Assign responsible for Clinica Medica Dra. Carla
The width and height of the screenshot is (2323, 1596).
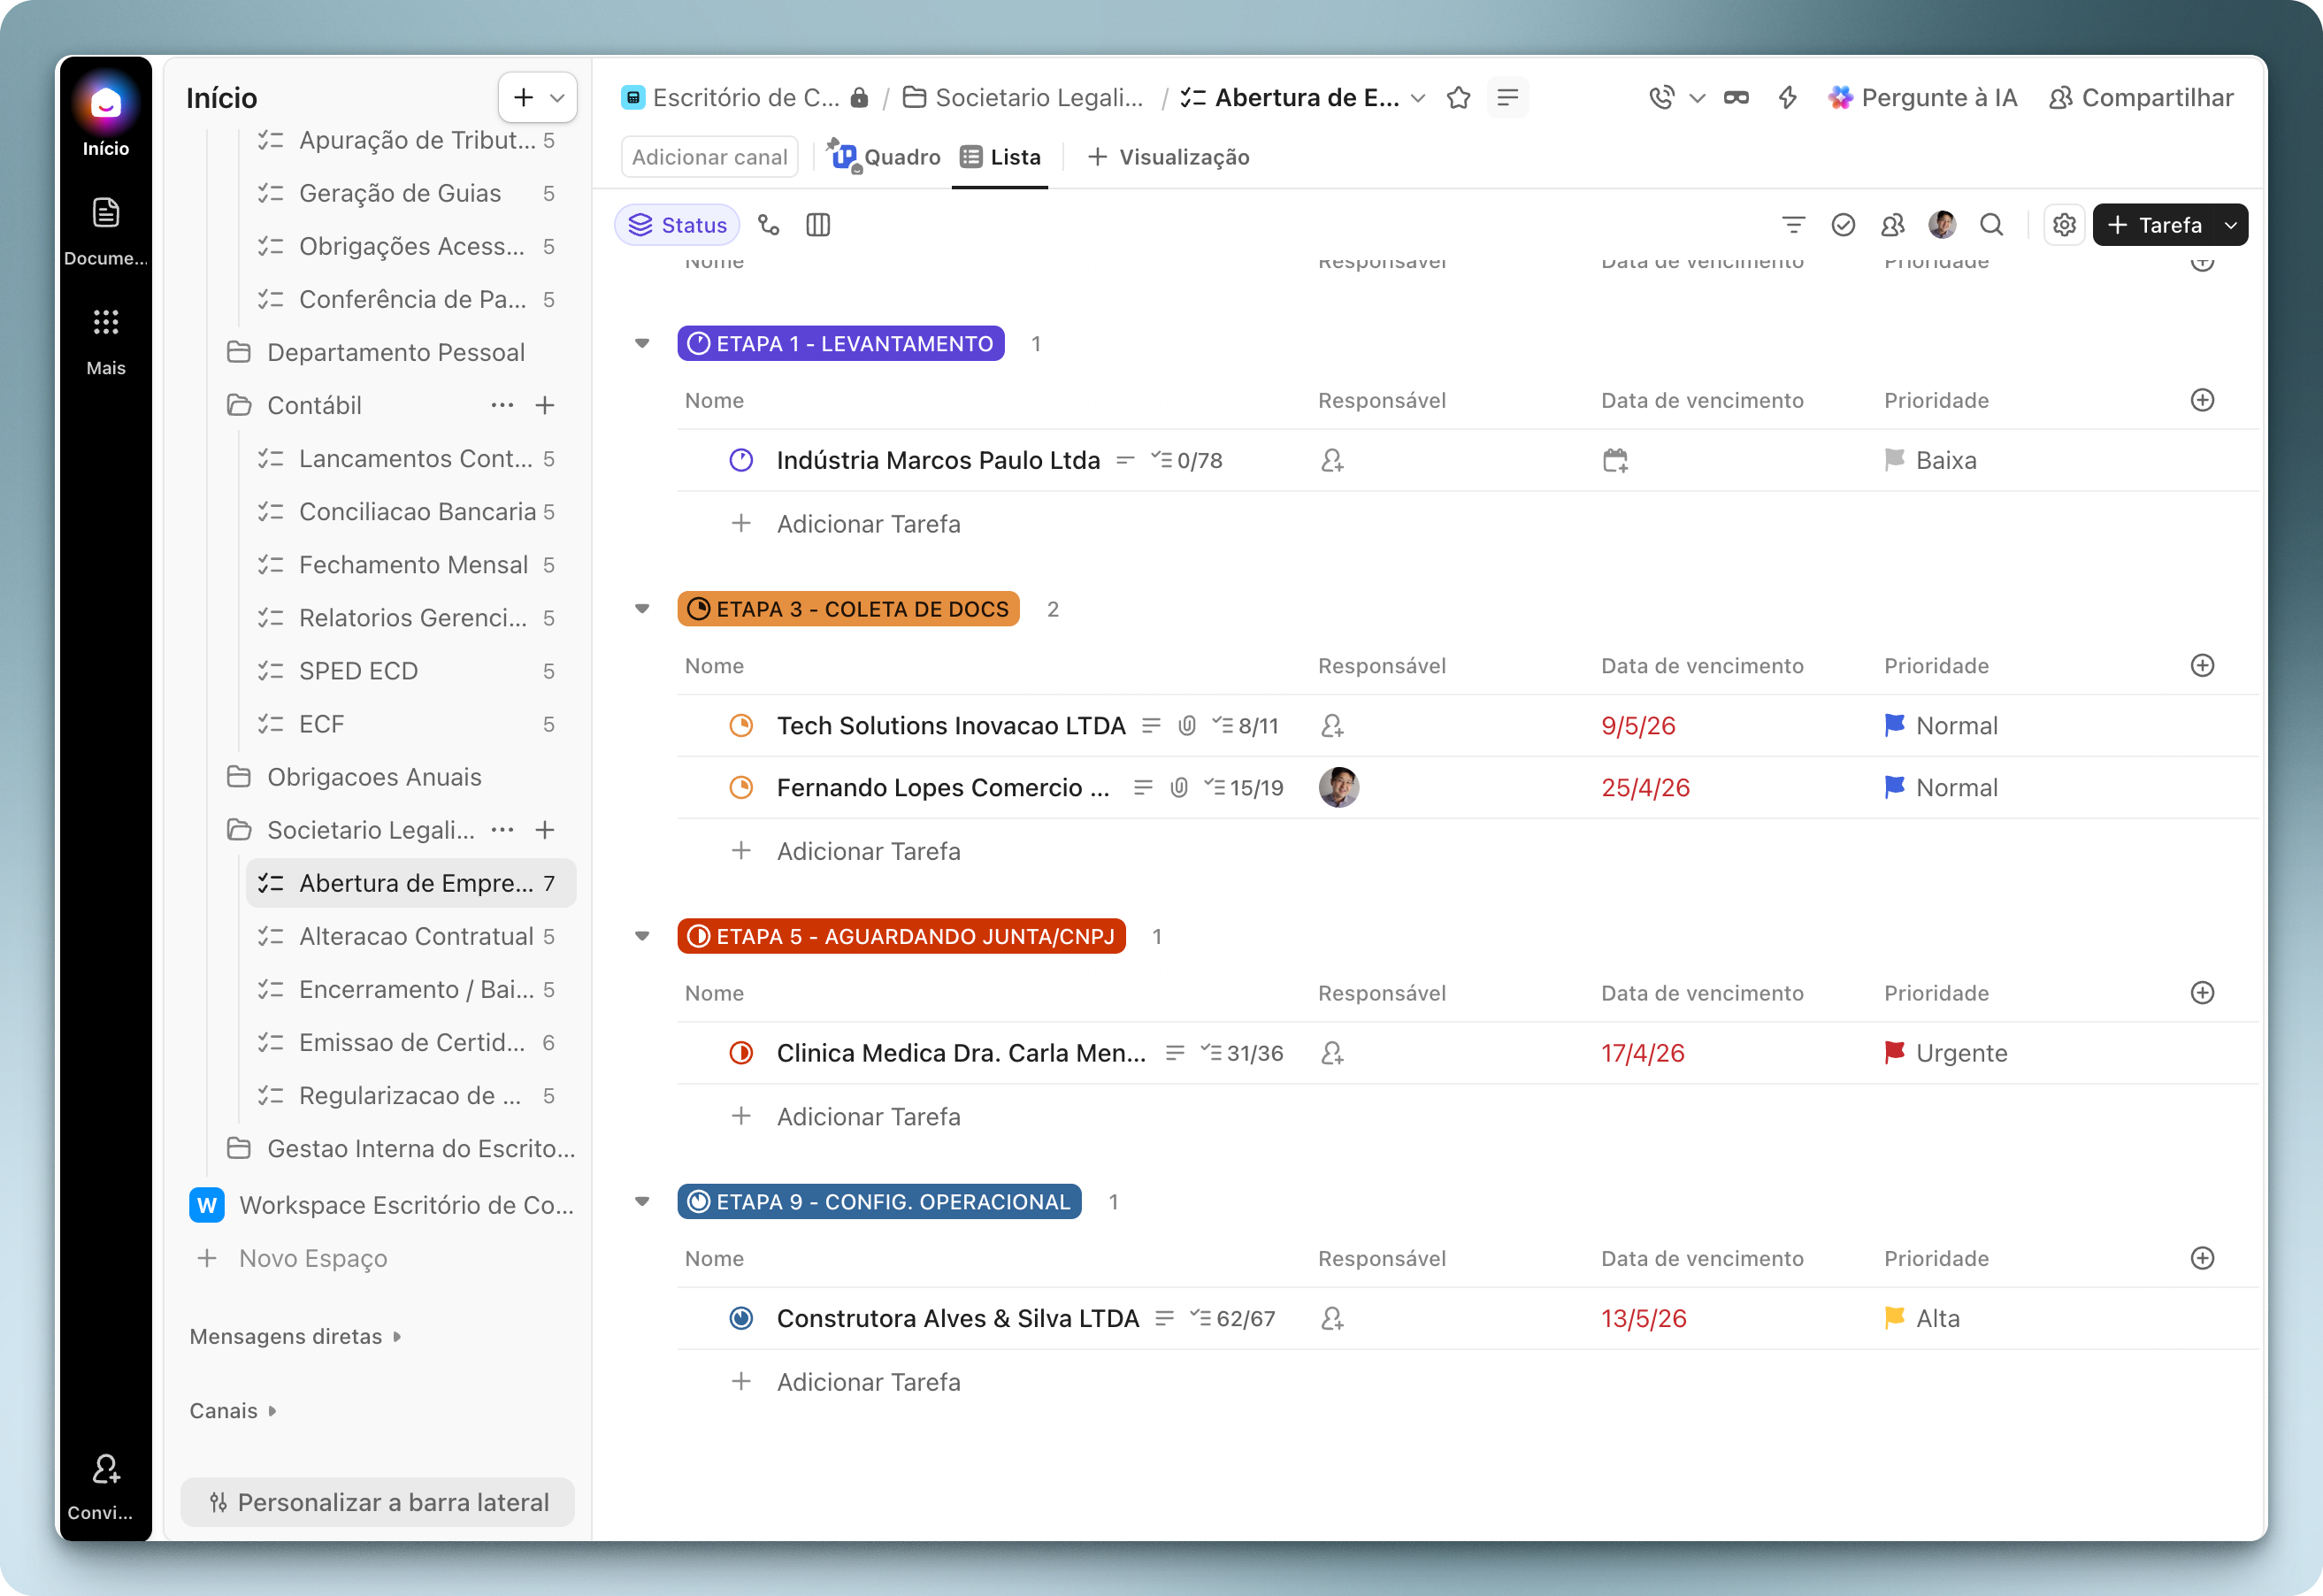1332,1053
